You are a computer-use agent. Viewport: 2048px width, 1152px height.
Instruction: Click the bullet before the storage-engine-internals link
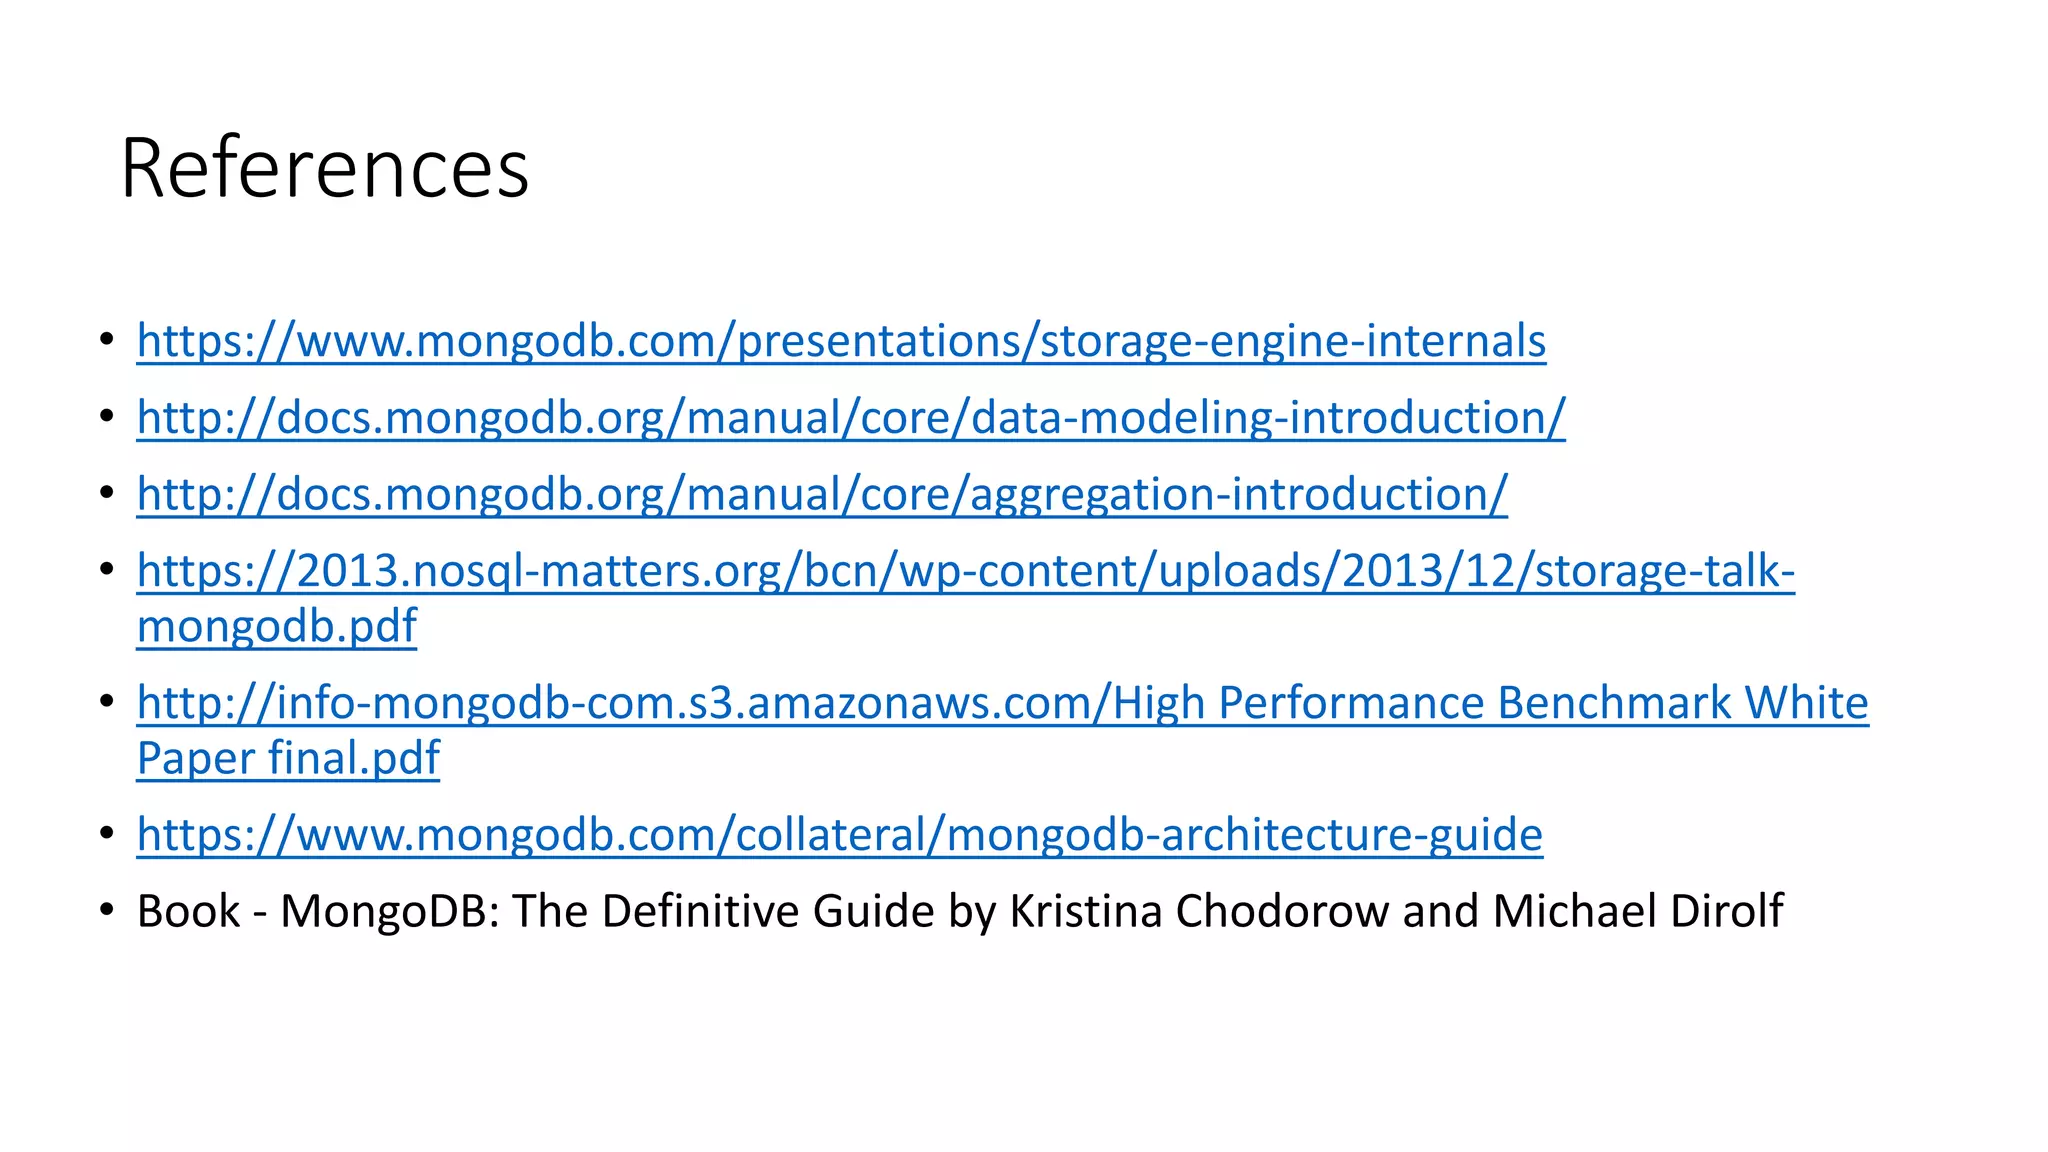106,340
